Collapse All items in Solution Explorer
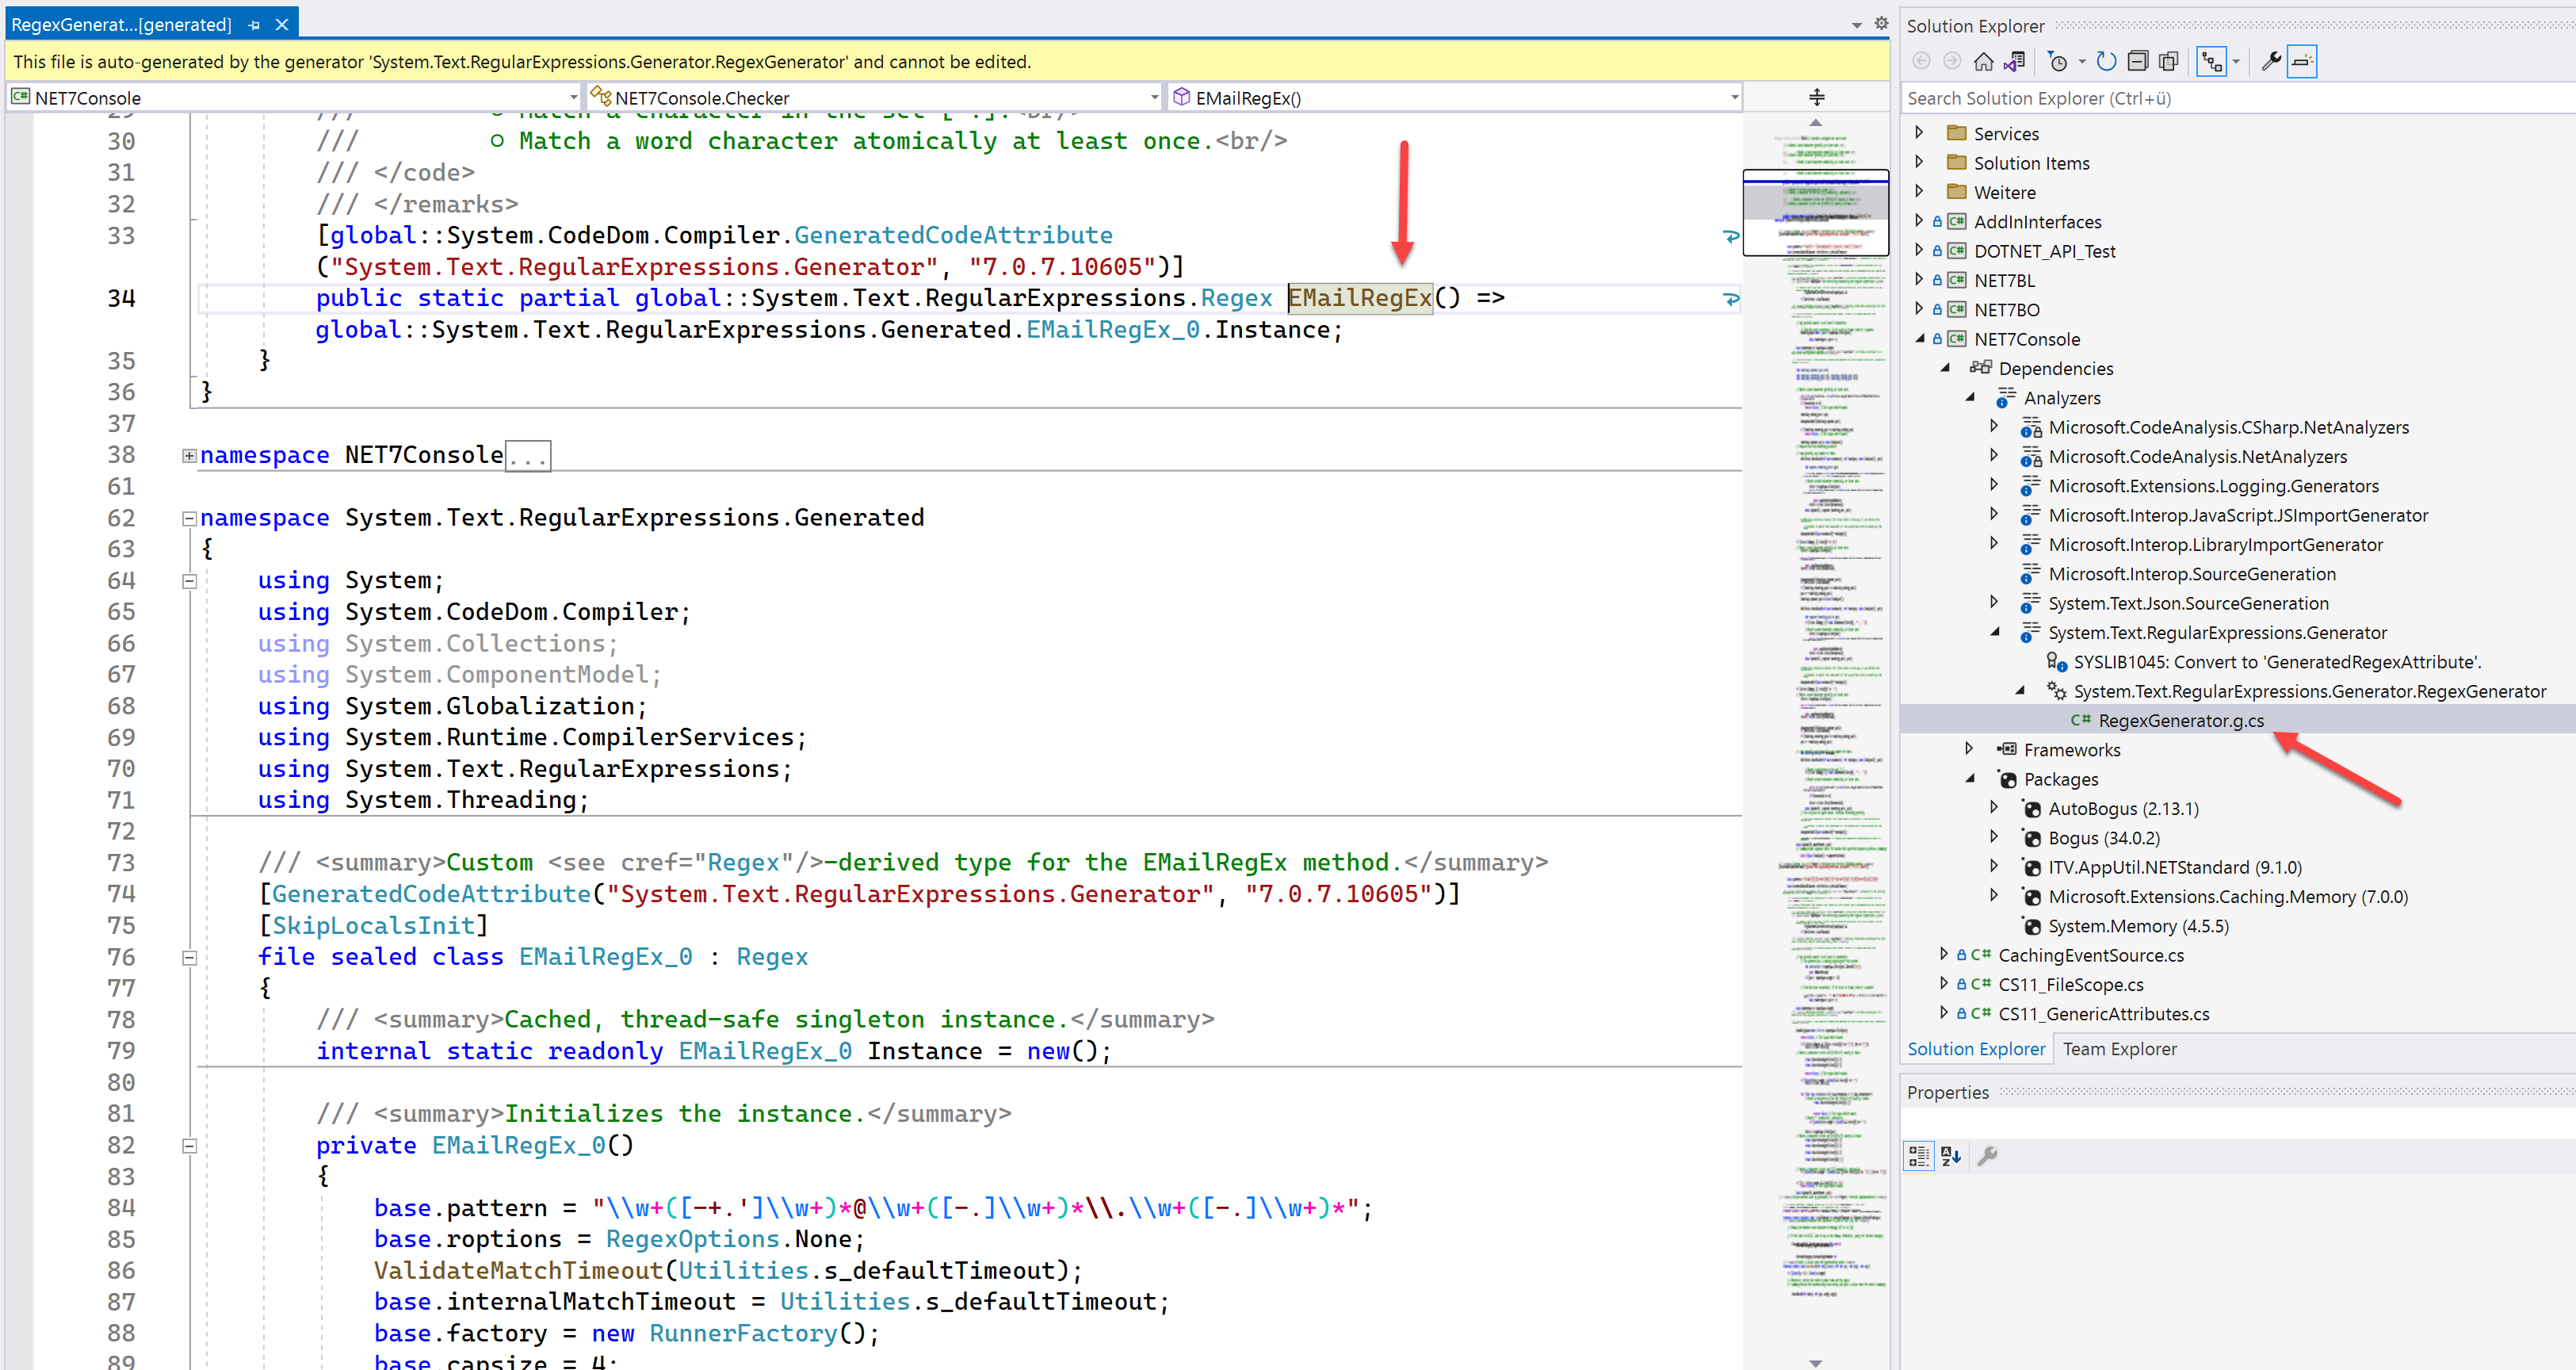 coord(2138,62)
